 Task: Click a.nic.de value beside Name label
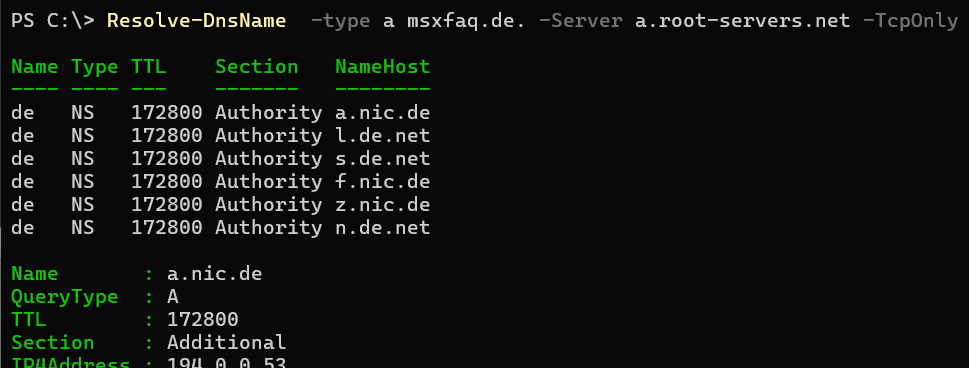214,274
